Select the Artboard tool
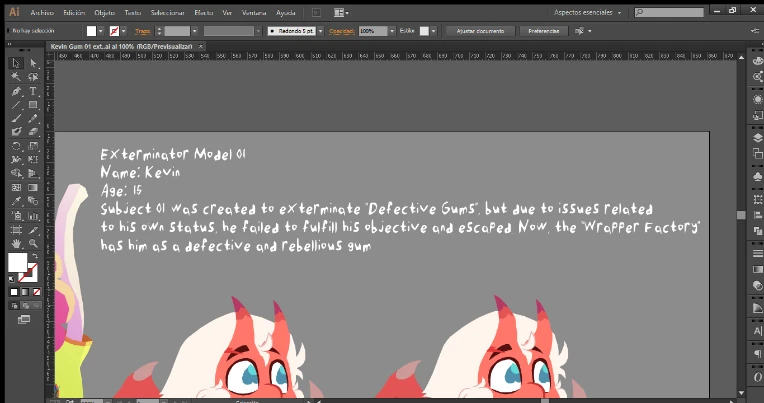The image size is (764, 403). [x=16, y=230]
